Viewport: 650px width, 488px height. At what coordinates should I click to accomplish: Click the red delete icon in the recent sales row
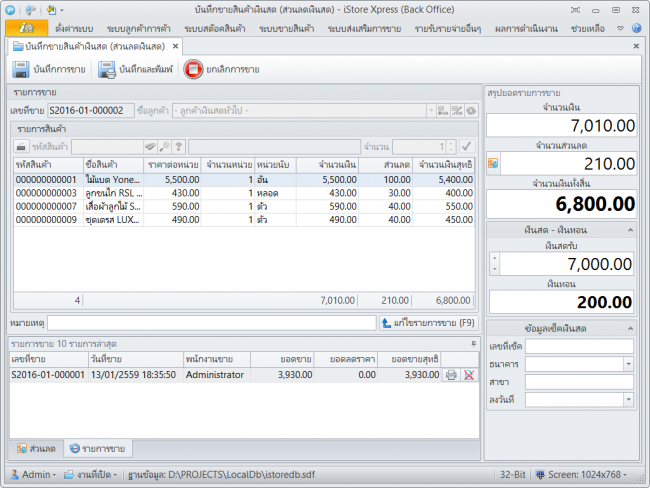(x=468, y=375)
